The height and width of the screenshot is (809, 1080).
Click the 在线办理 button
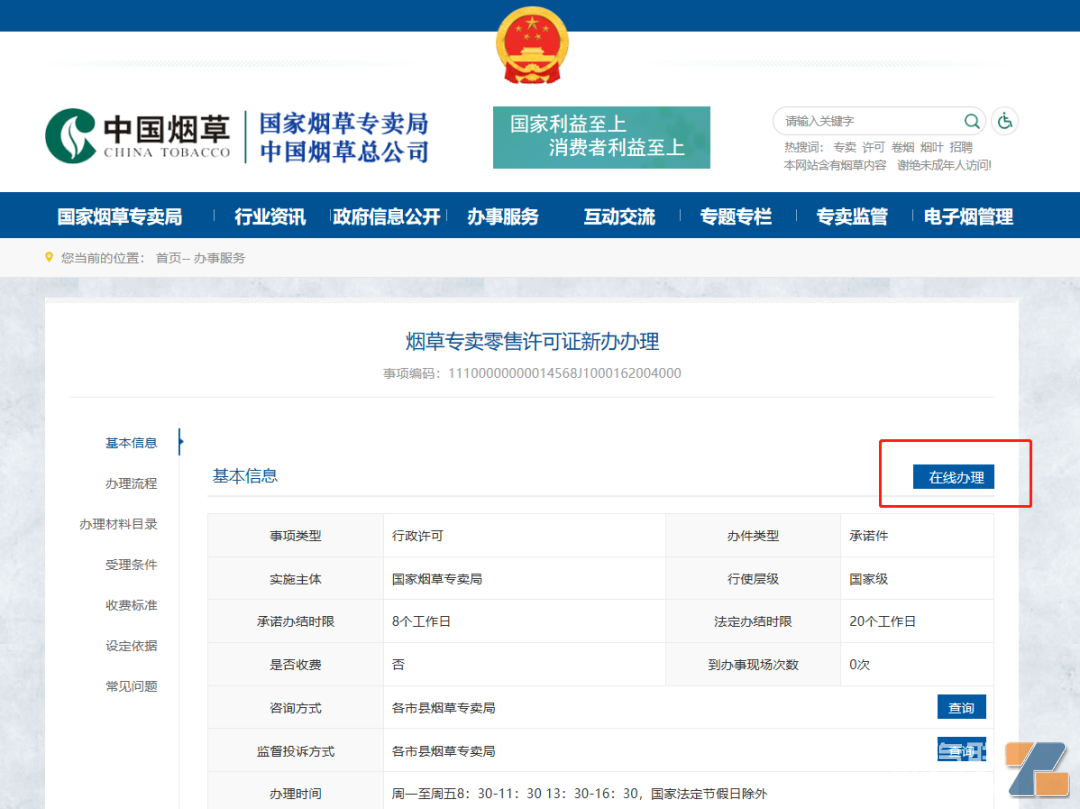click(x=955, y=477)
